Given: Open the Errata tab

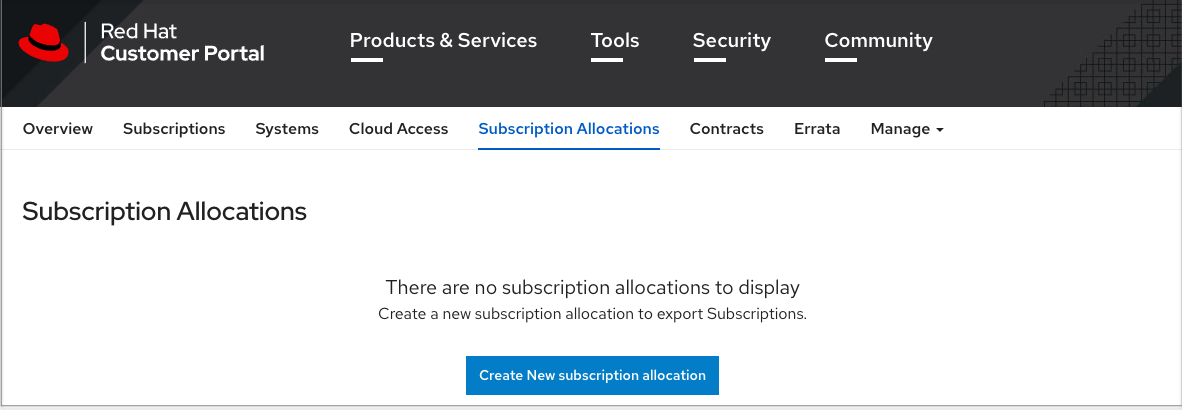Looking at the screenshot, I should pyautogui.click(x=817, y=129).
